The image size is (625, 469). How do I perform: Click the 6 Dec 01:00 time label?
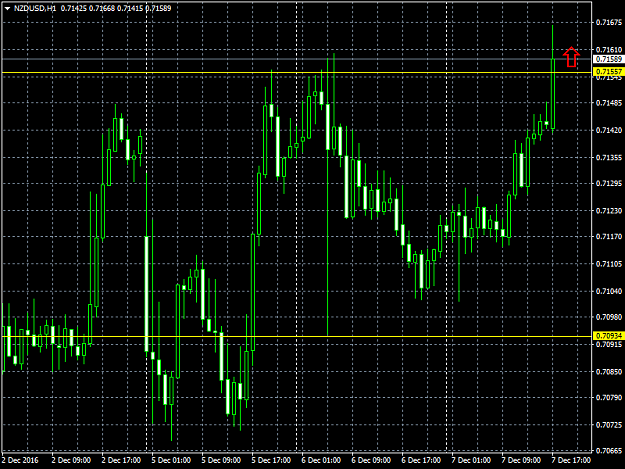[321, 460]
